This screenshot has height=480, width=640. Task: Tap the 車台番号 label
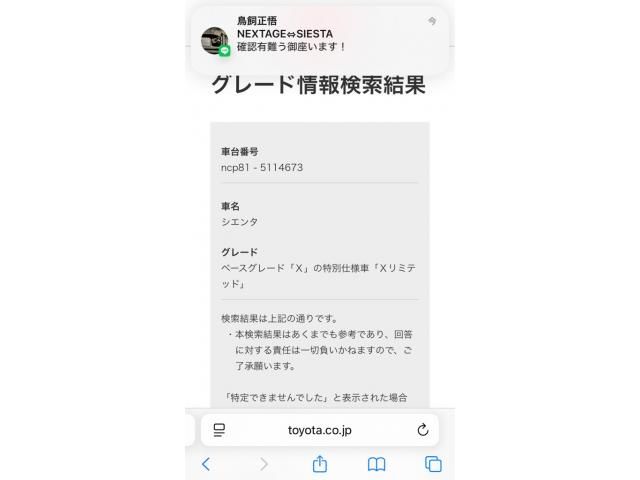pyautogui.click(x=240, y=152)
